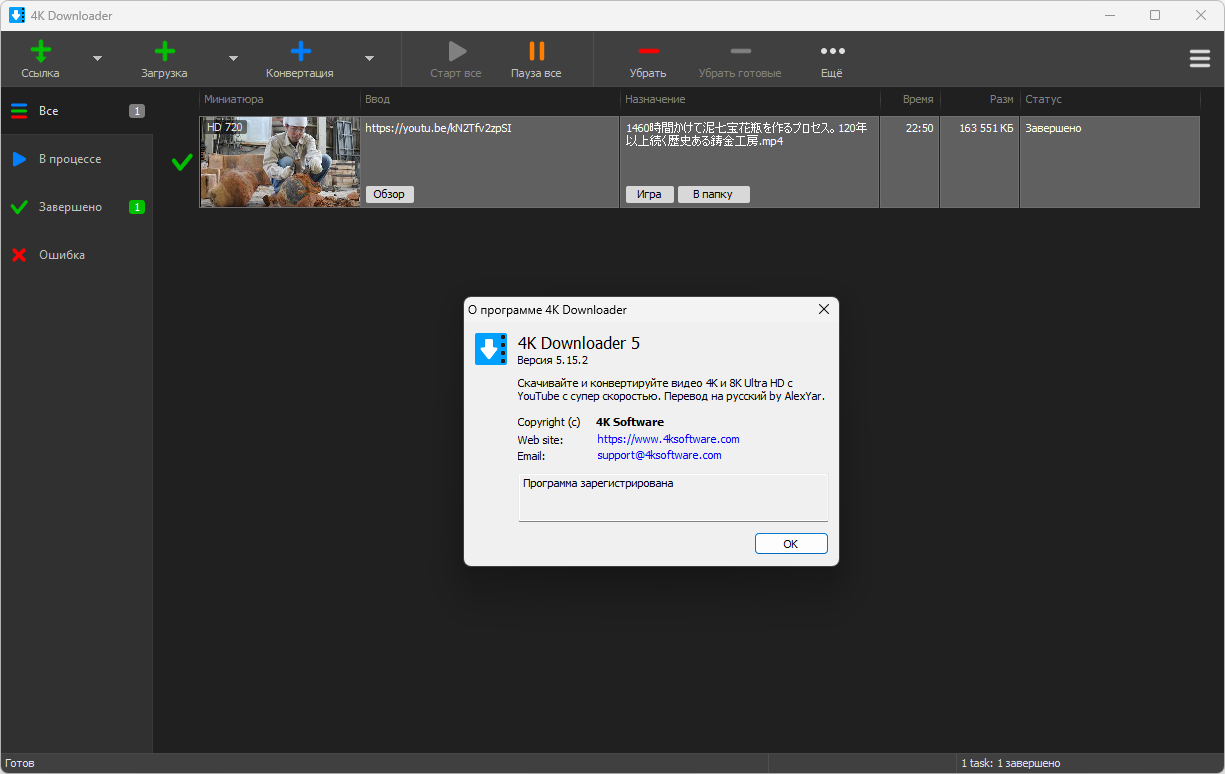The width and height of the screenshot is (1225, 774).
Task: Select the Все filter in sidebar
Action: click(x=77, y=111)
